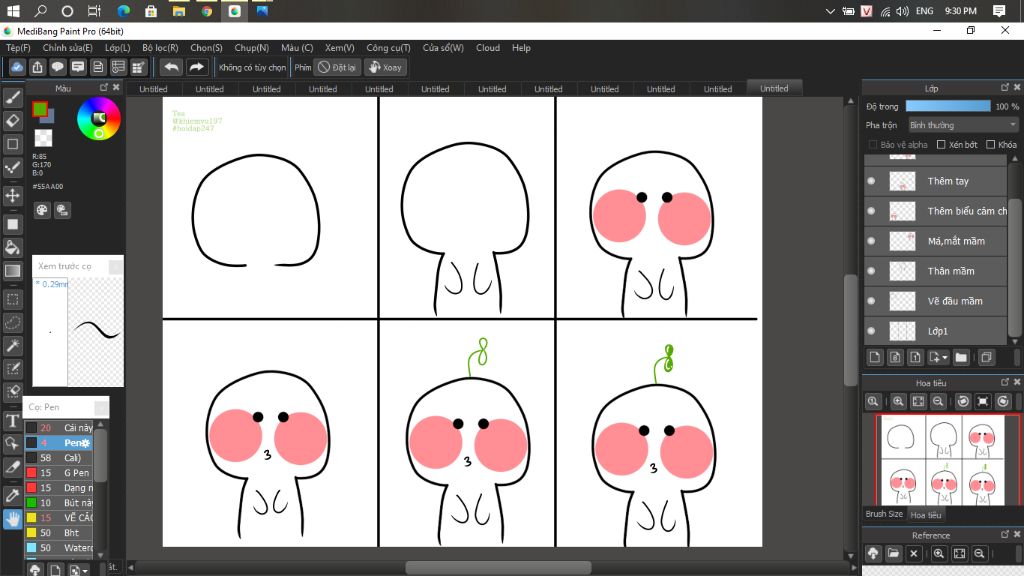The image size is (1024, 576).
Task: Zoom out on the Hoa tiêu navigator
Action: coord(938,402)
